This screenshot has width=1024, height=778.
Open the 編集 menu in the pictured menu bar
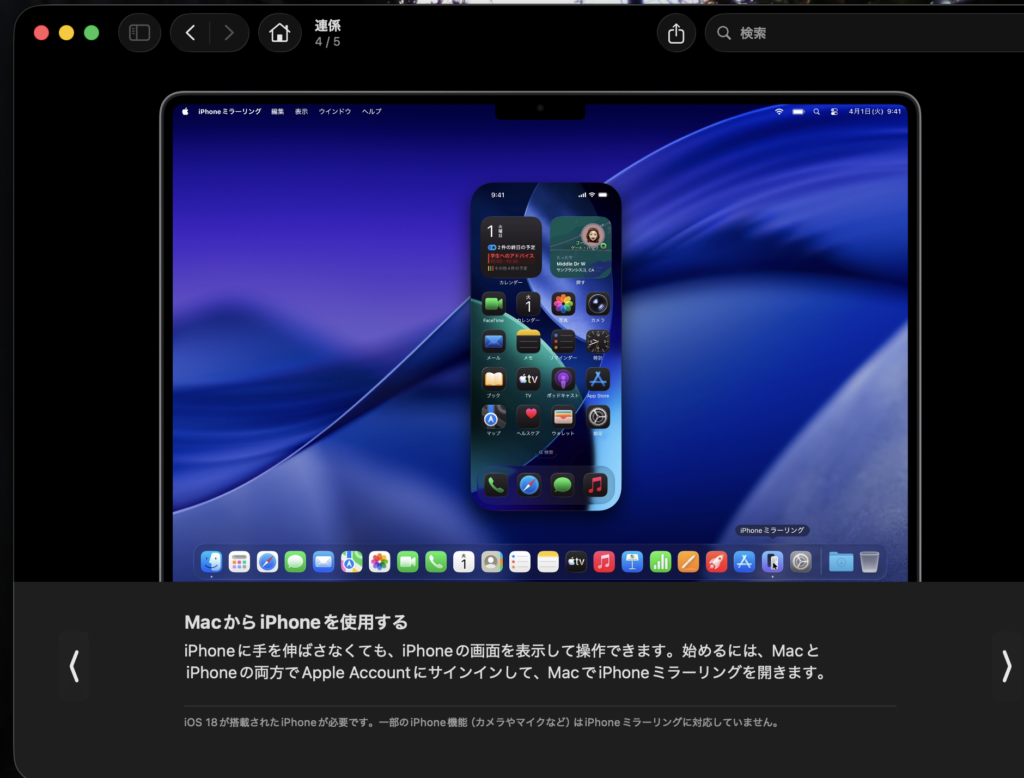pyautogui.click(x=278, y=111)
